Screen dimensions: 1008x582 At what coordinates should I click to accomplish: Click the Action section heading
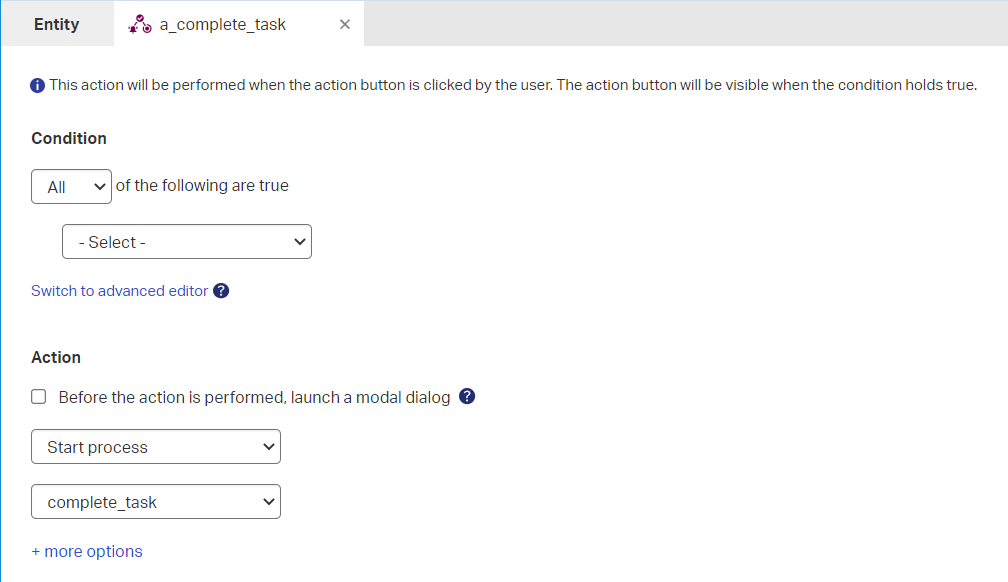coord(56,357)
